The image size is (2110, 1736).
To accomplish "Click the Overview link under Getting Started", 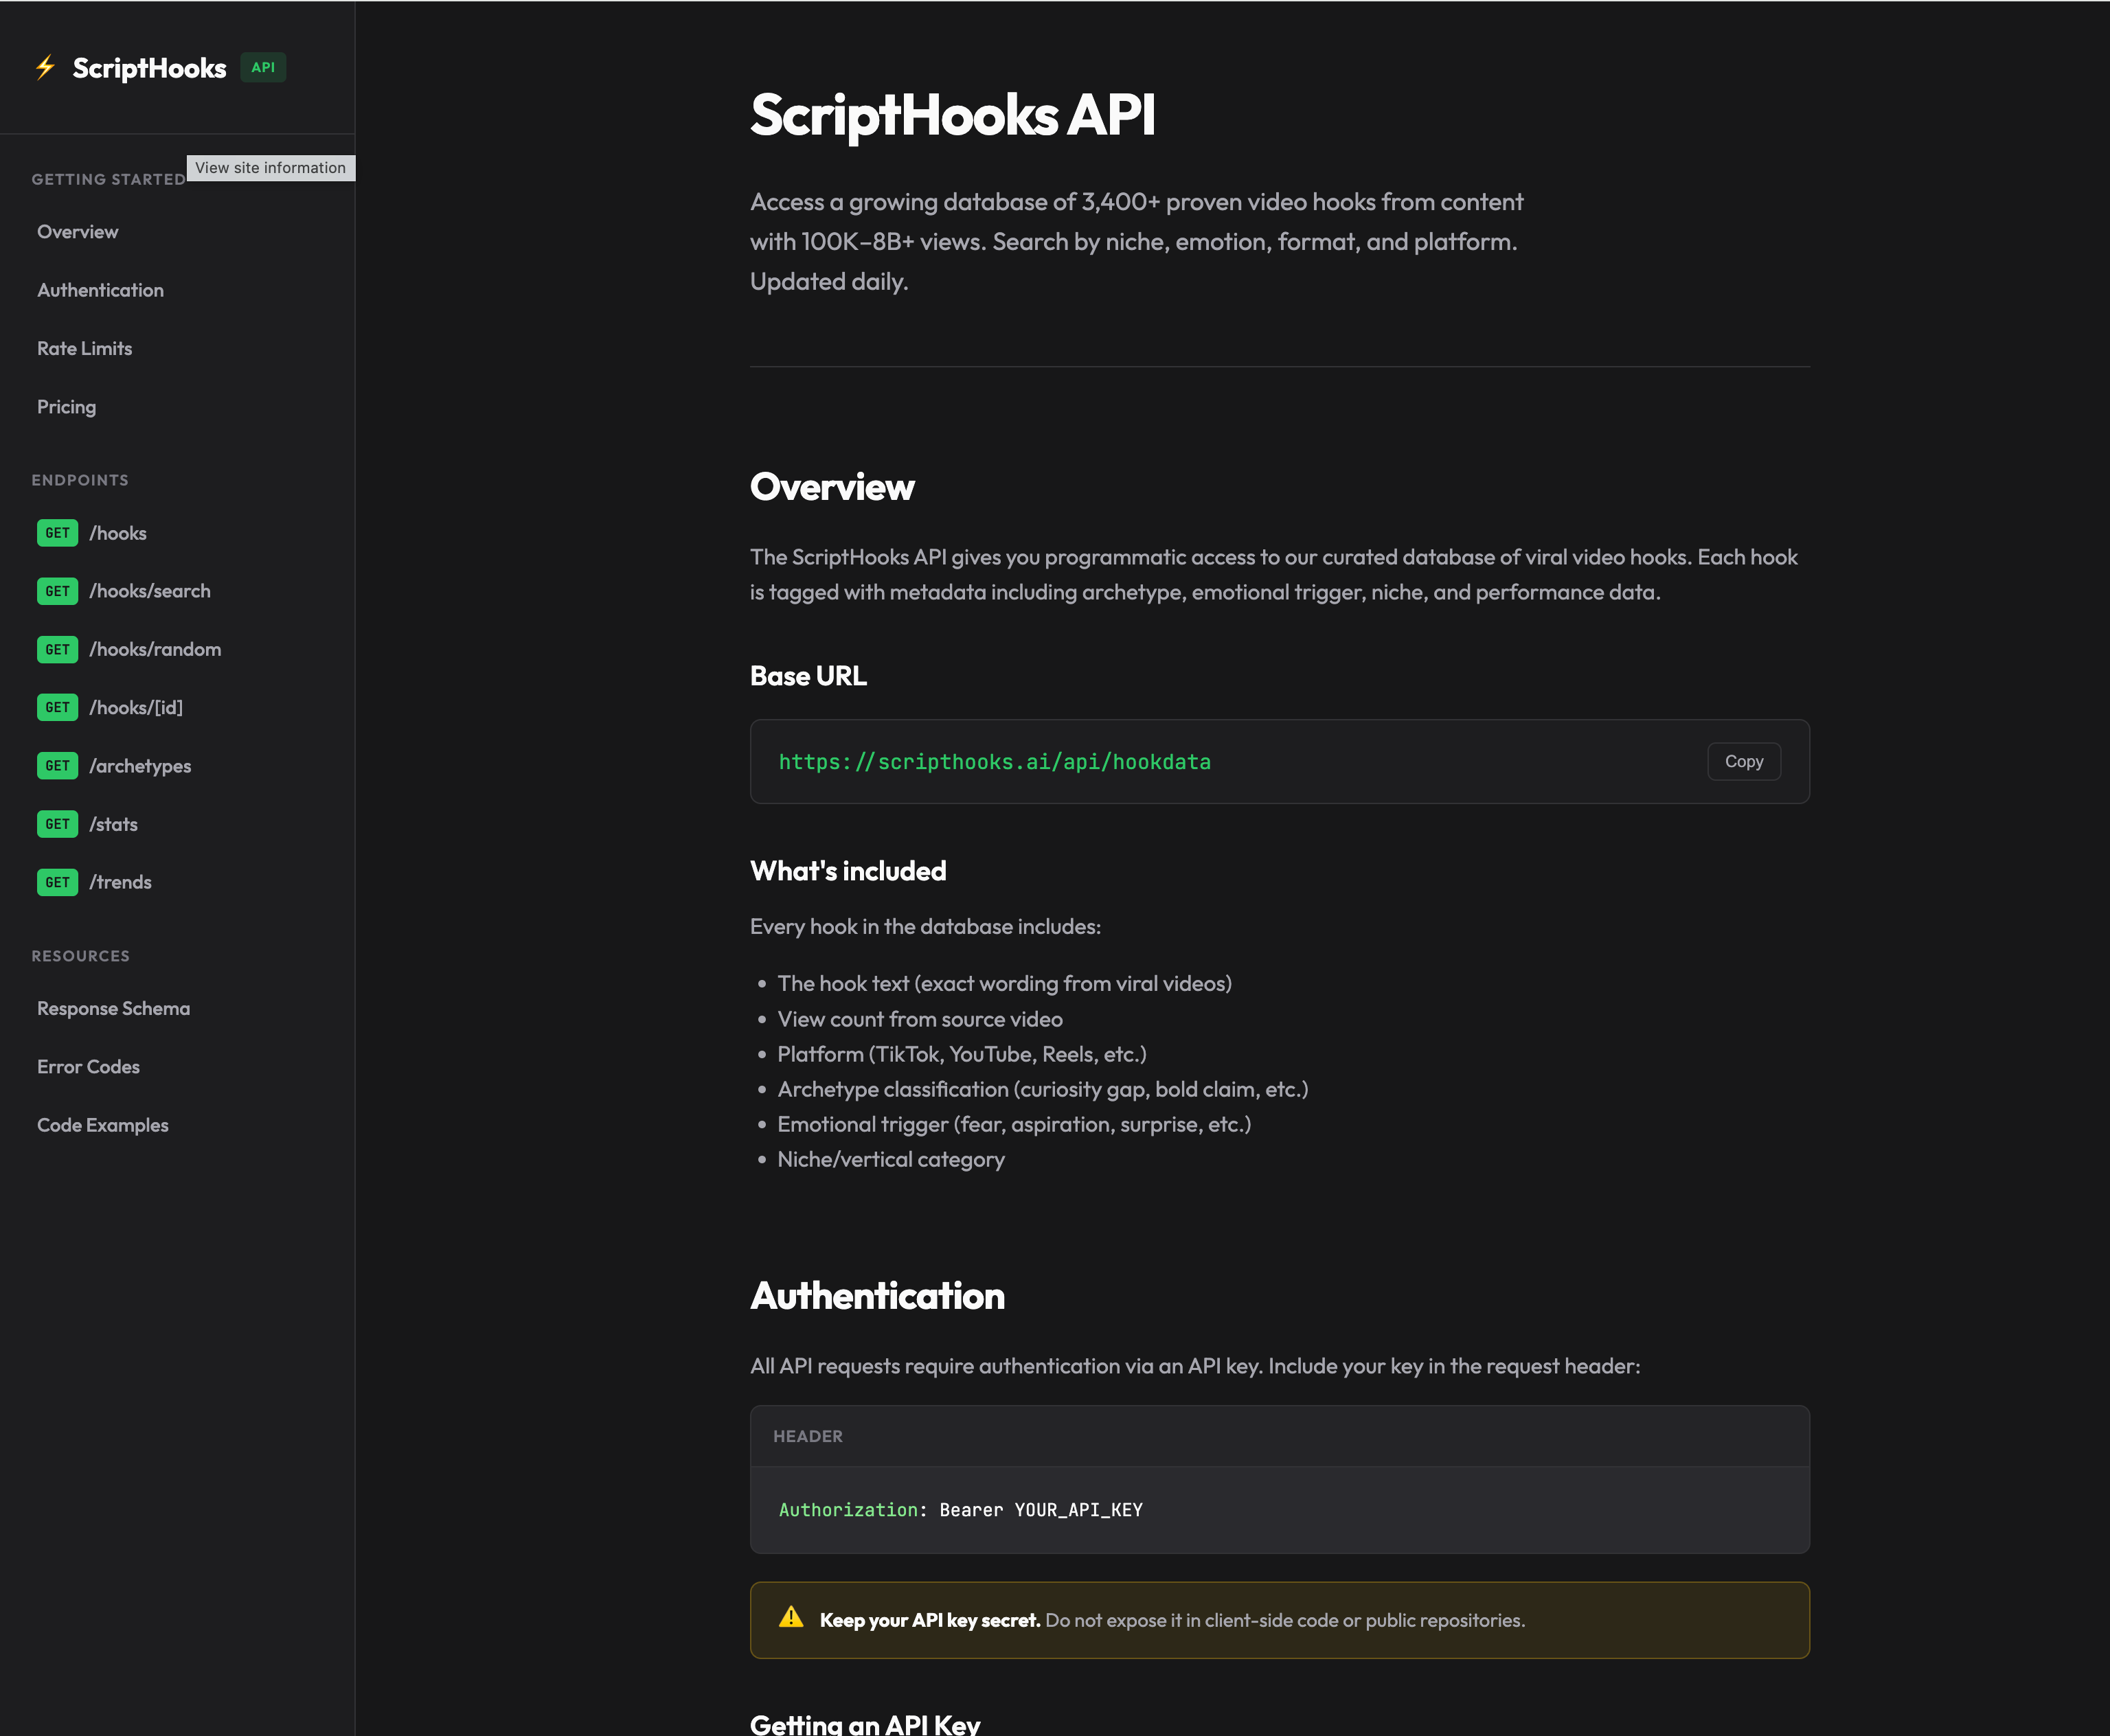I will point(77,231).
